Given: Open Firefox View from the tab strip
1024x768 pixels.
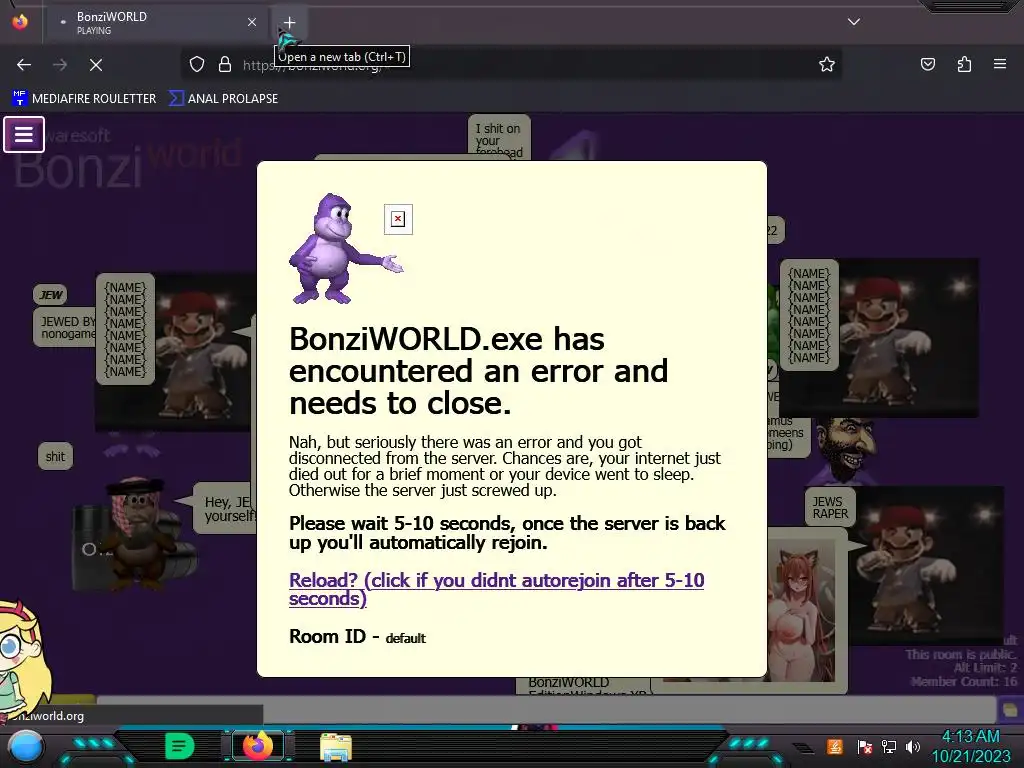Looking at the screenshot, I should (20, 22).
